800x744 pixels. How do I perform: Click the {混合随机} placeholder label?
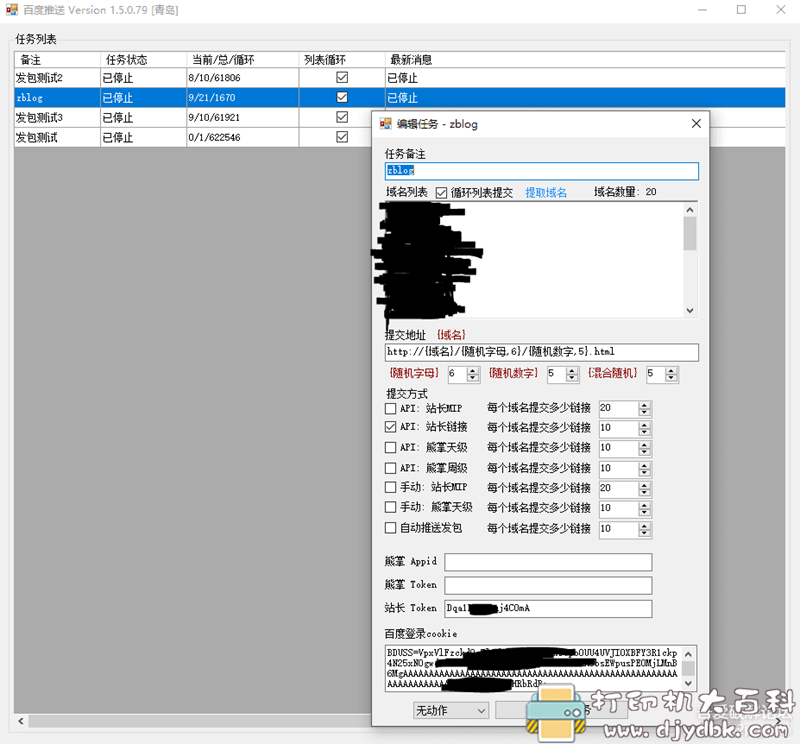coord(612,374)
